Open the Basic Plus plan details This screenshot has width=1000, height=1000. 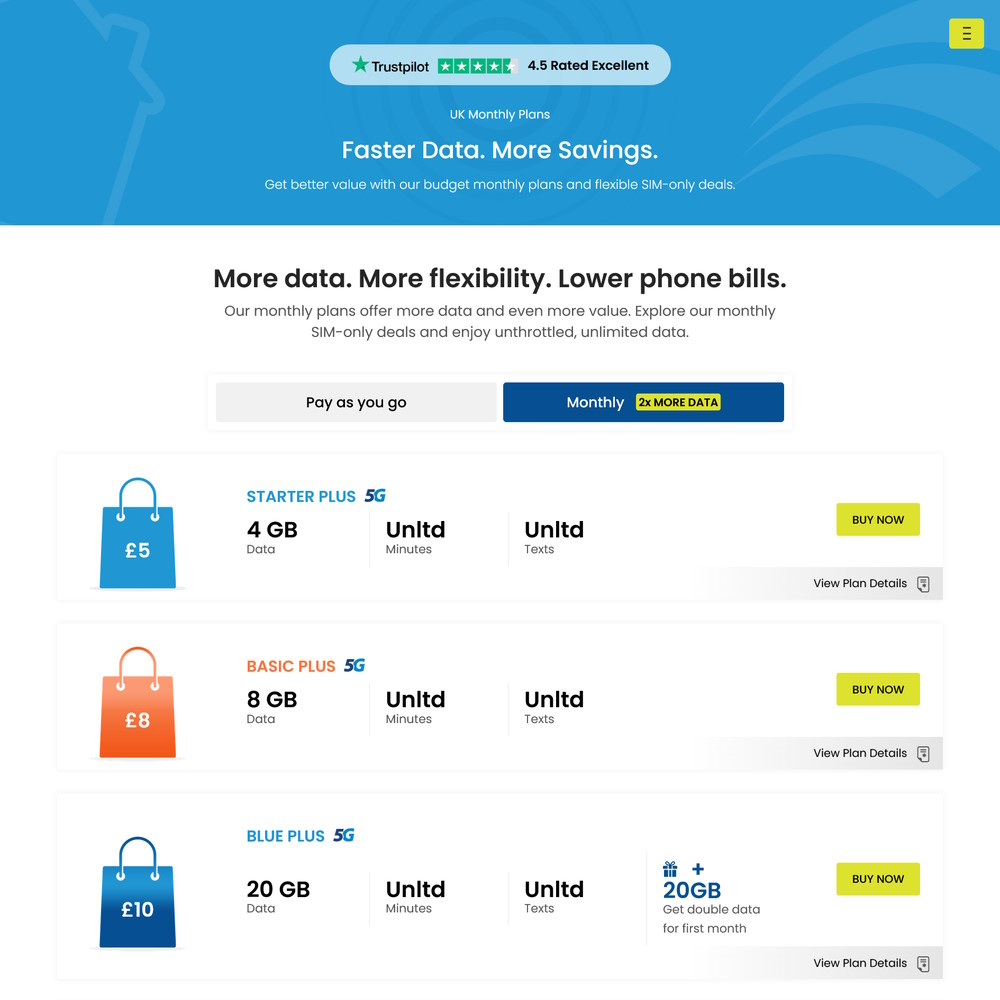point(859,753)
